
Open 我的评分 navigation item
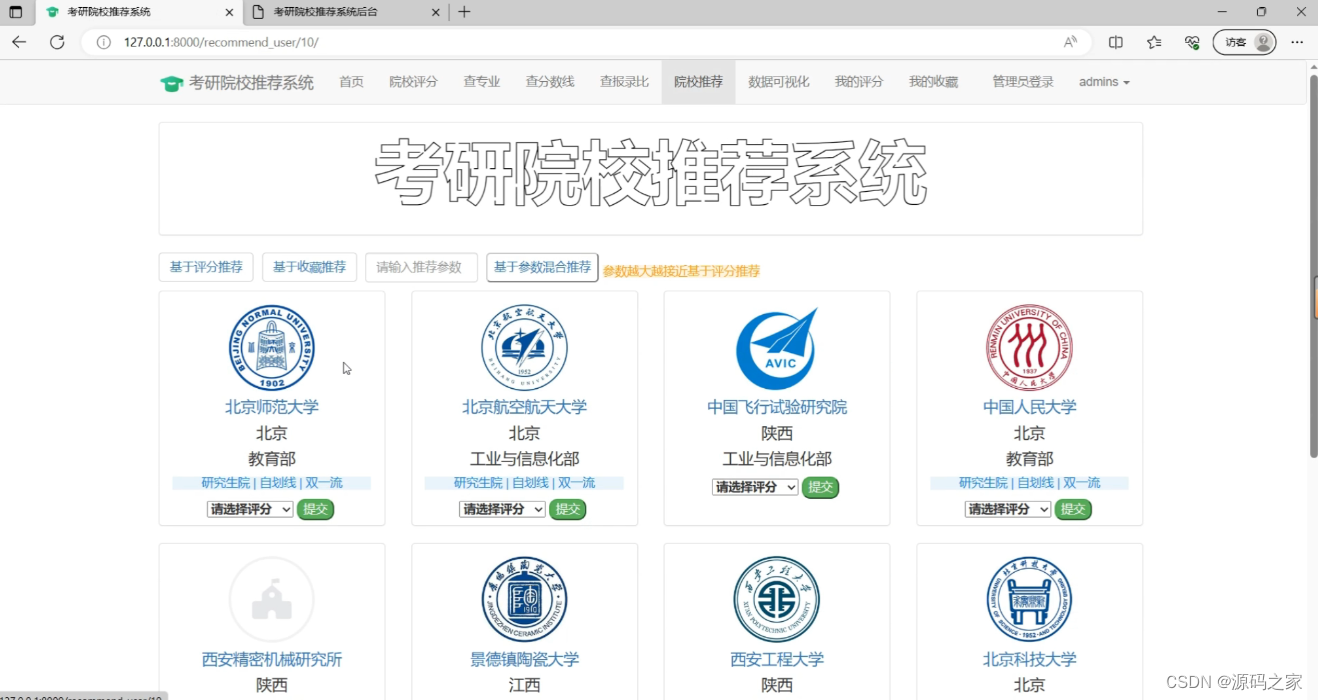tap(859, 82)
